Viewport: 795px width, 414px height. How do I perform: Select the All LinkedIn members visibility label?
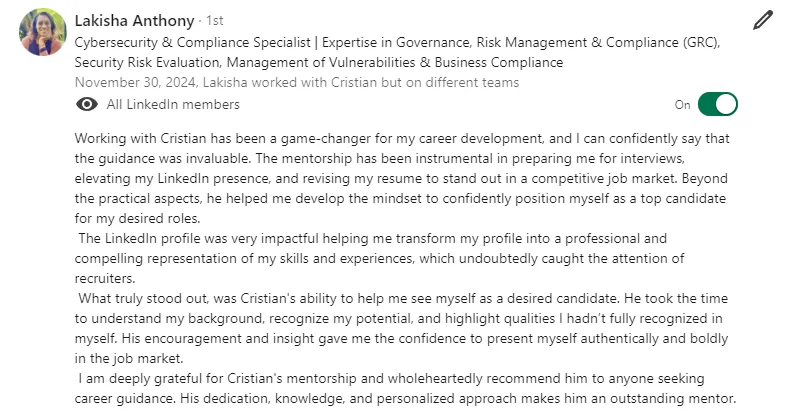click(173, 104)
